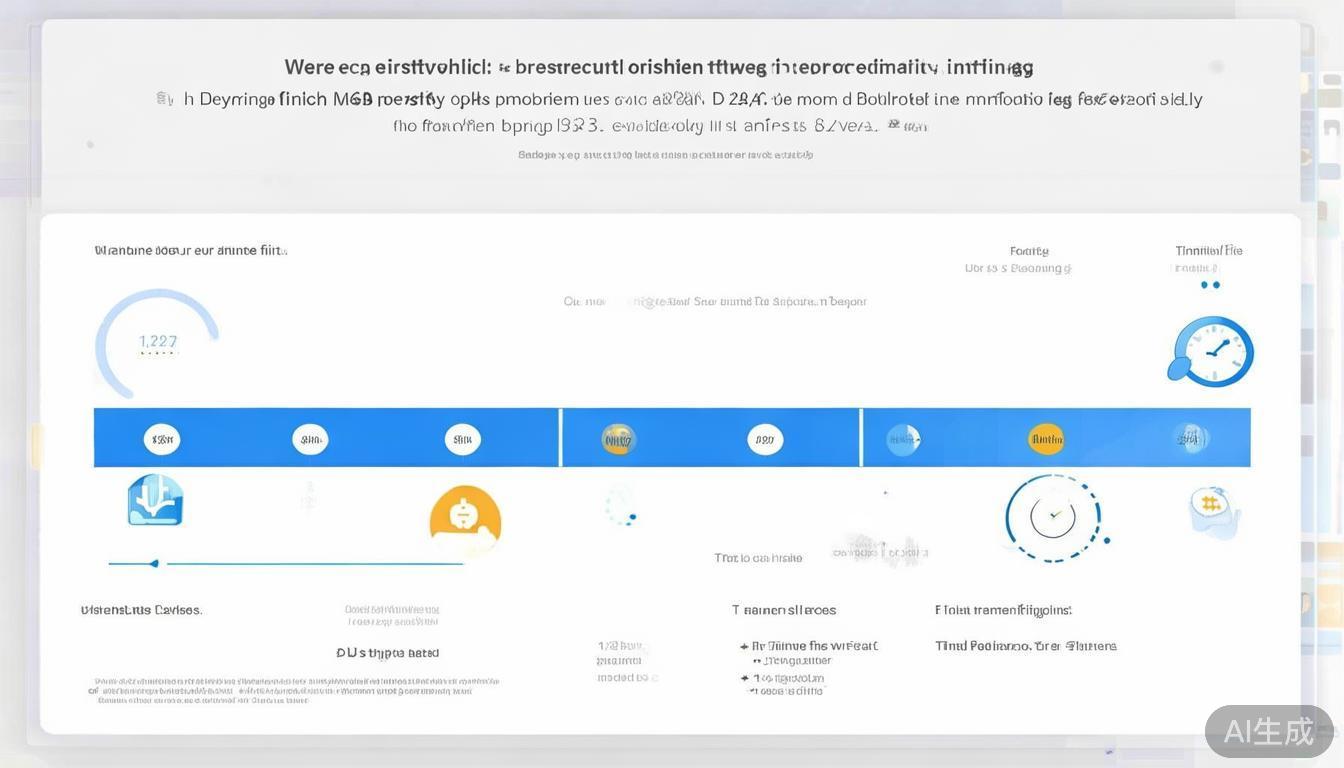Click the blue download box icon
The image size is (1344, 768).
155,500
